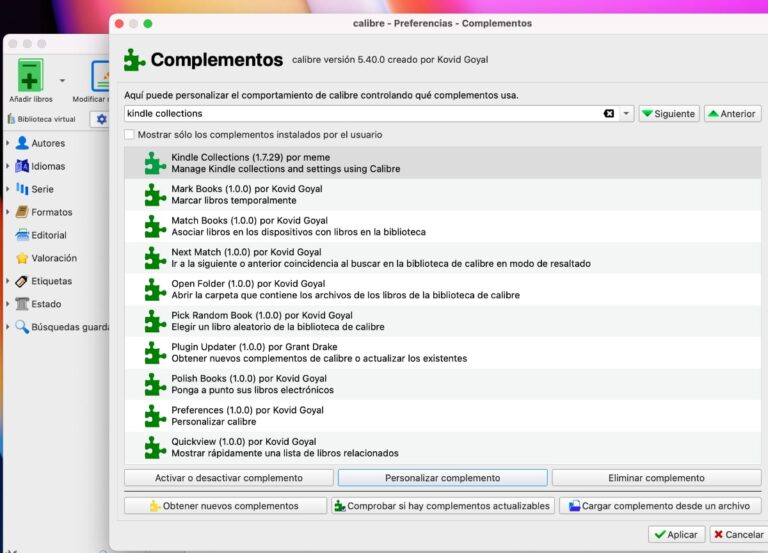
Task: Open Biblioteca virtual in main window
Action: point(42,119)
